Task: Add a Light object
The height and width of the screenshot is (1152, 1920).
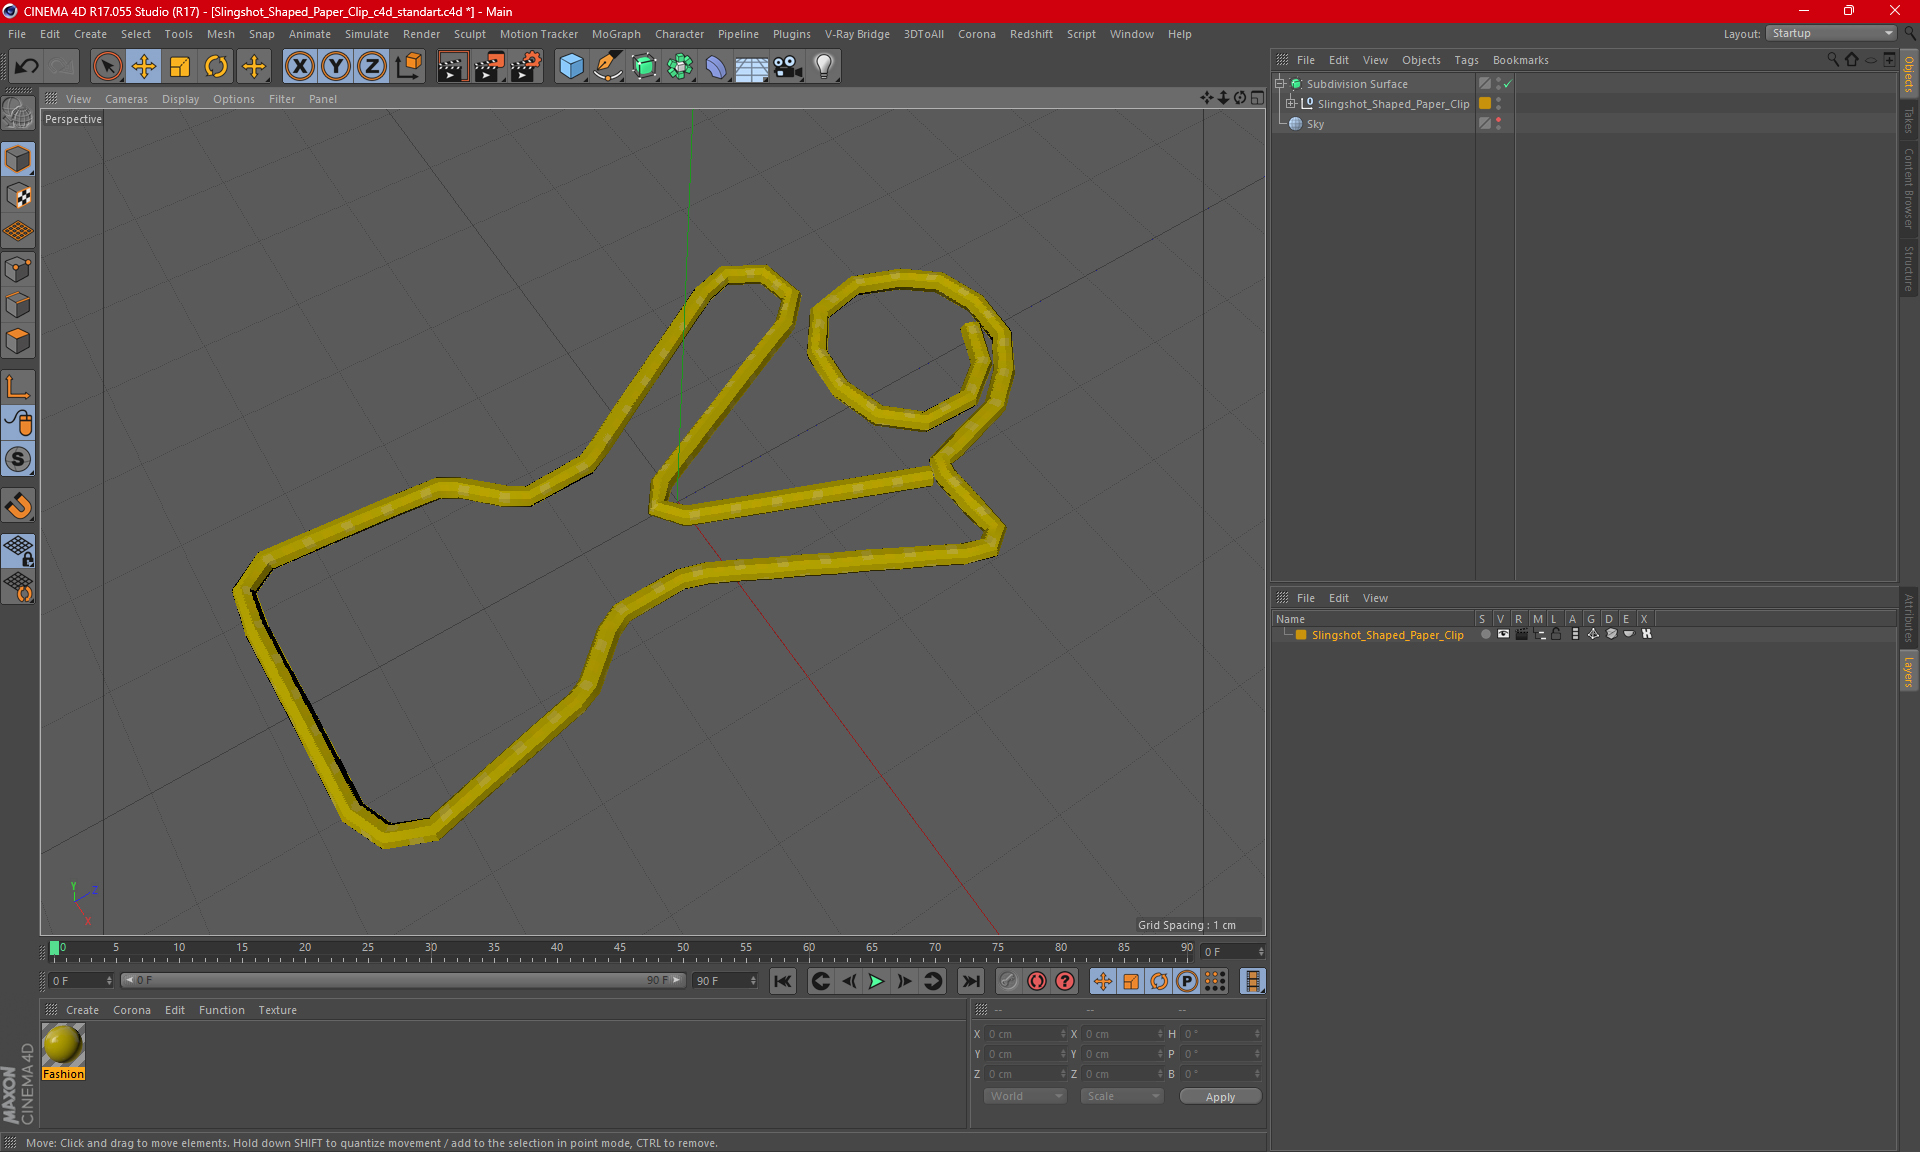Action: click(x=824, y=66)
